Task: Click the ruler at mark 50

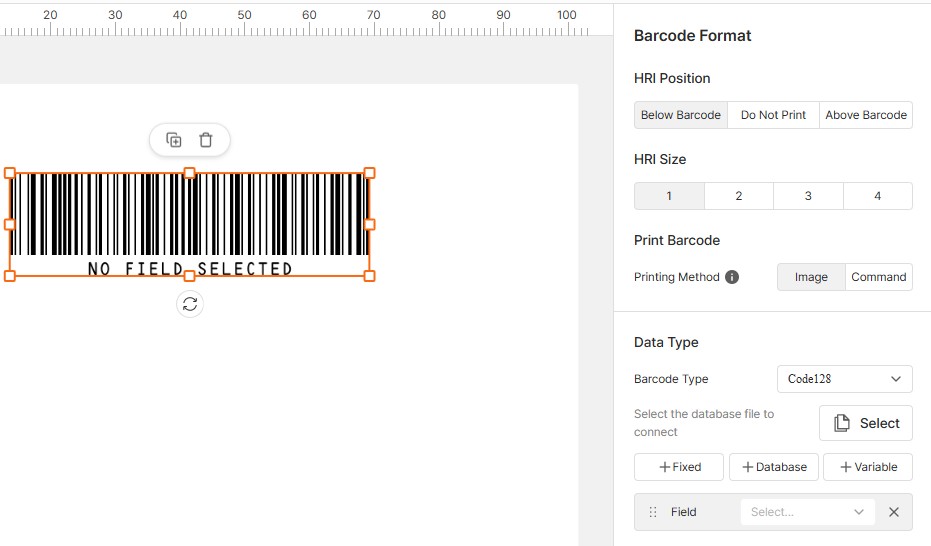Action: click(x=245, y=15)
